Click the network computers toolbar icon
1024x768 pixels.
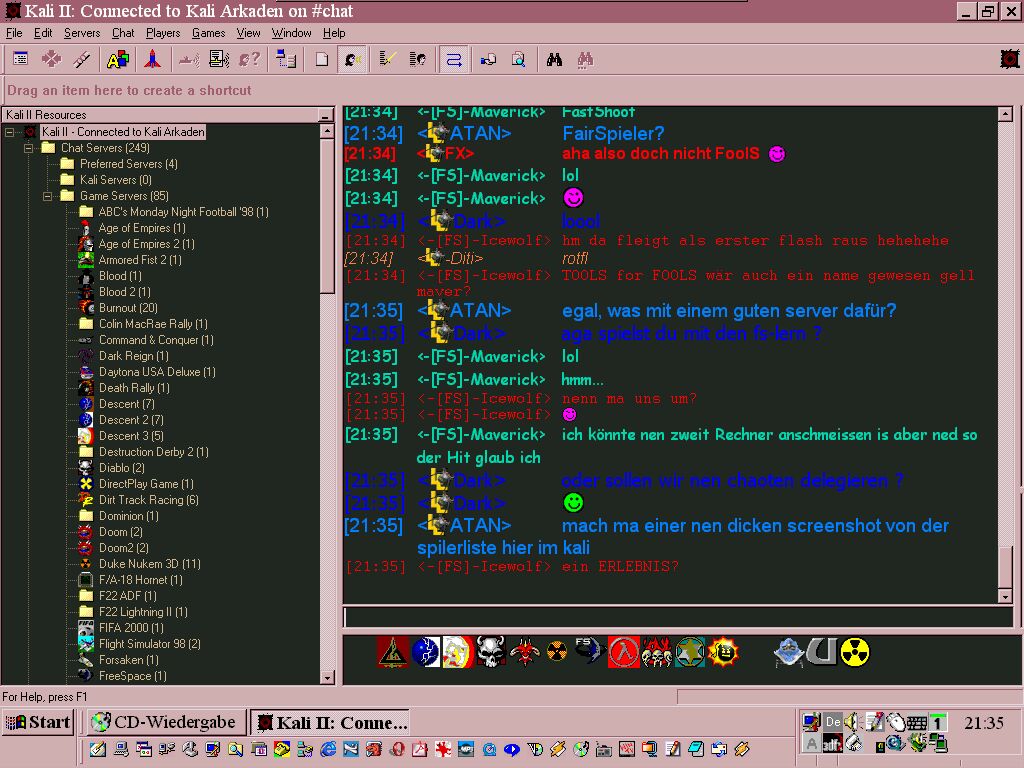click(x=285, y=60)
